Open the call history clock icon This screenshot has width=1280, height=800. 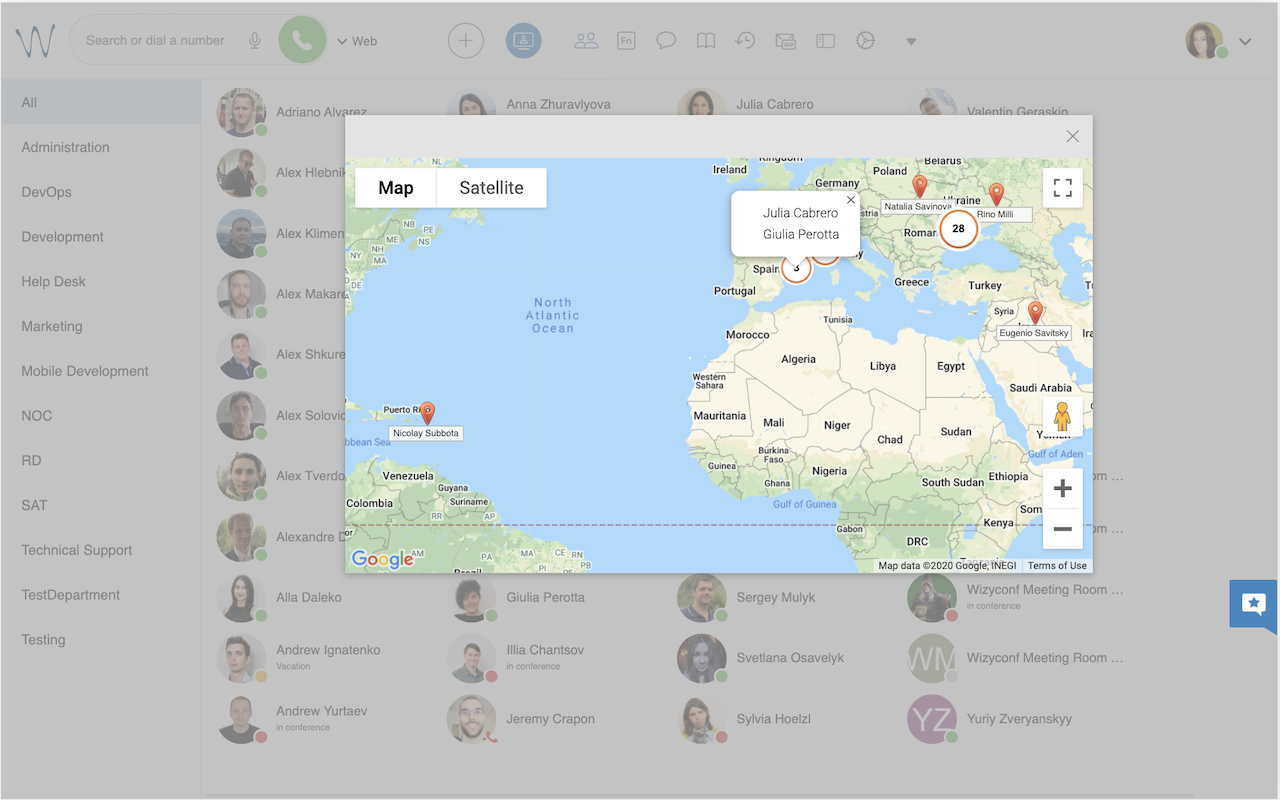click(x=745, y=41)
